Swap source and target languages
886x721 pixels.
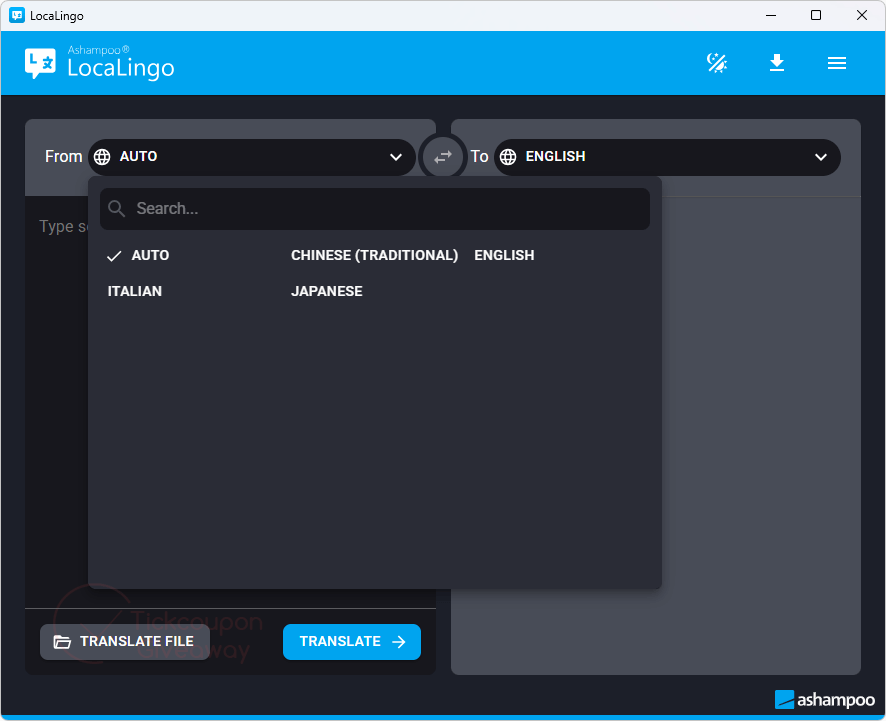(443, 157)
